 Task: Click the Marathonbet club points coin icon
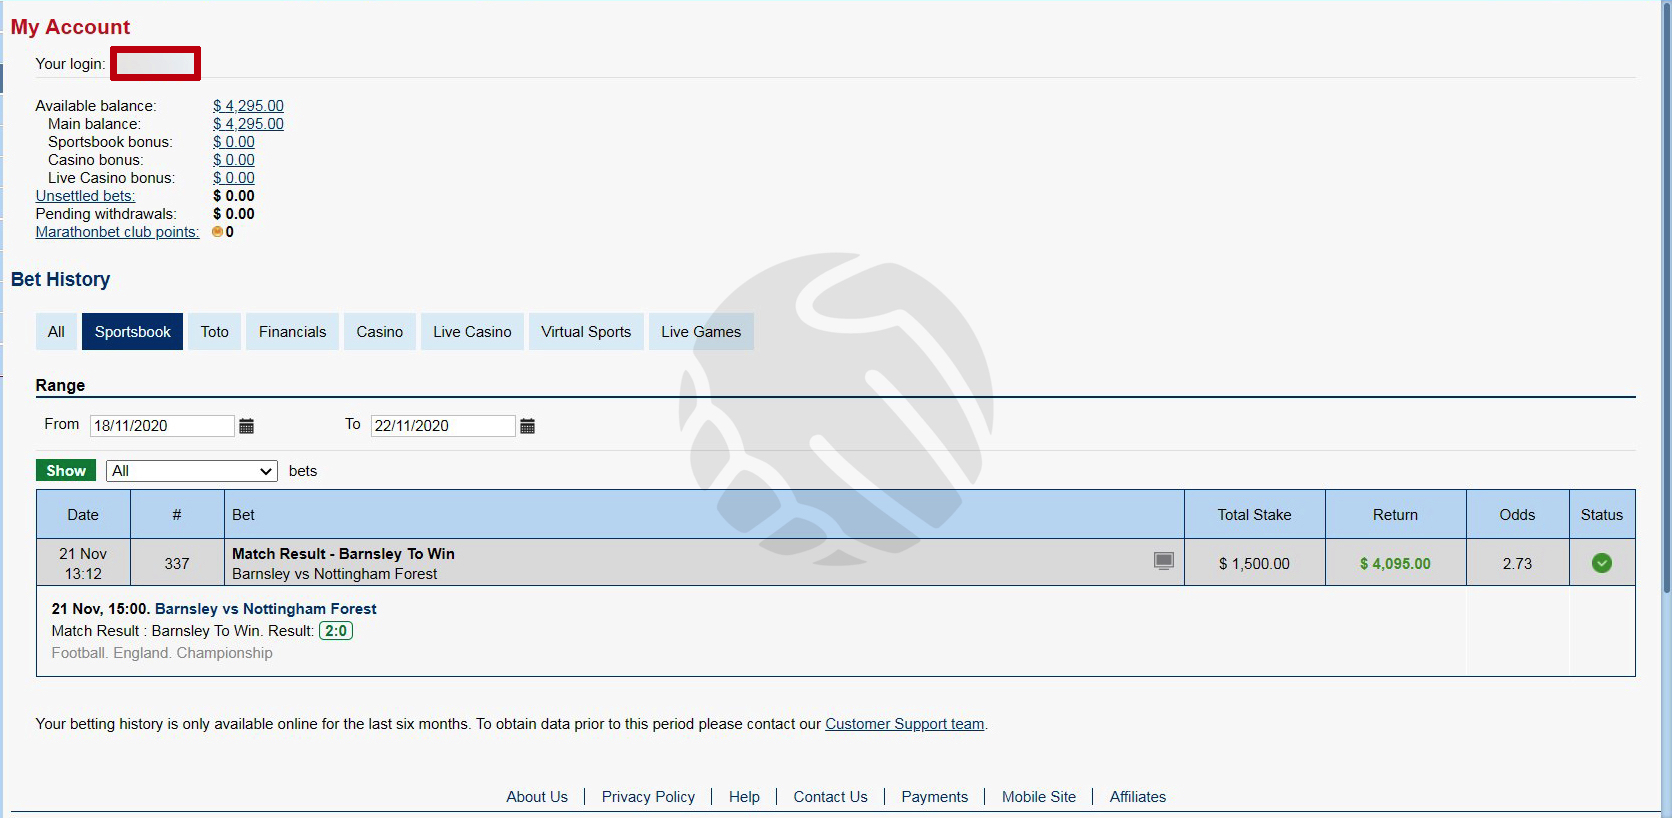(x=217, y=232)
